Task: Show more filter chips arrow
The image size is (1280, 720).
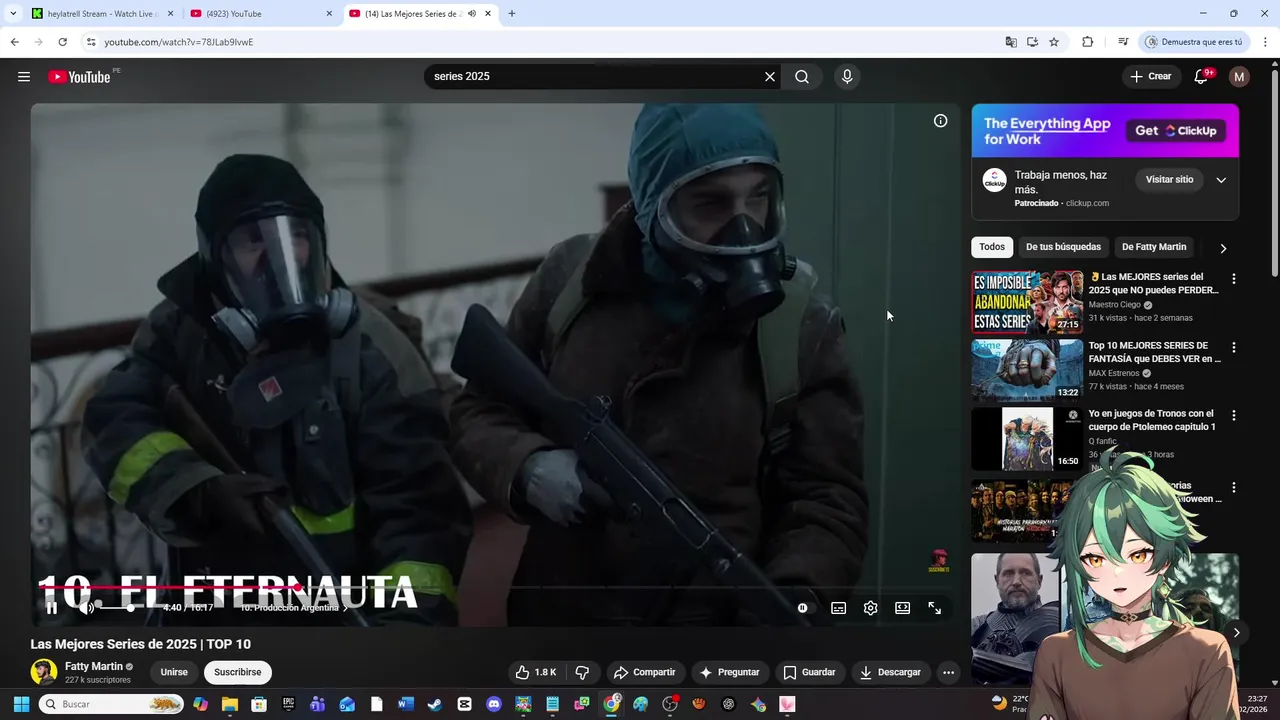Action: 1223,248
